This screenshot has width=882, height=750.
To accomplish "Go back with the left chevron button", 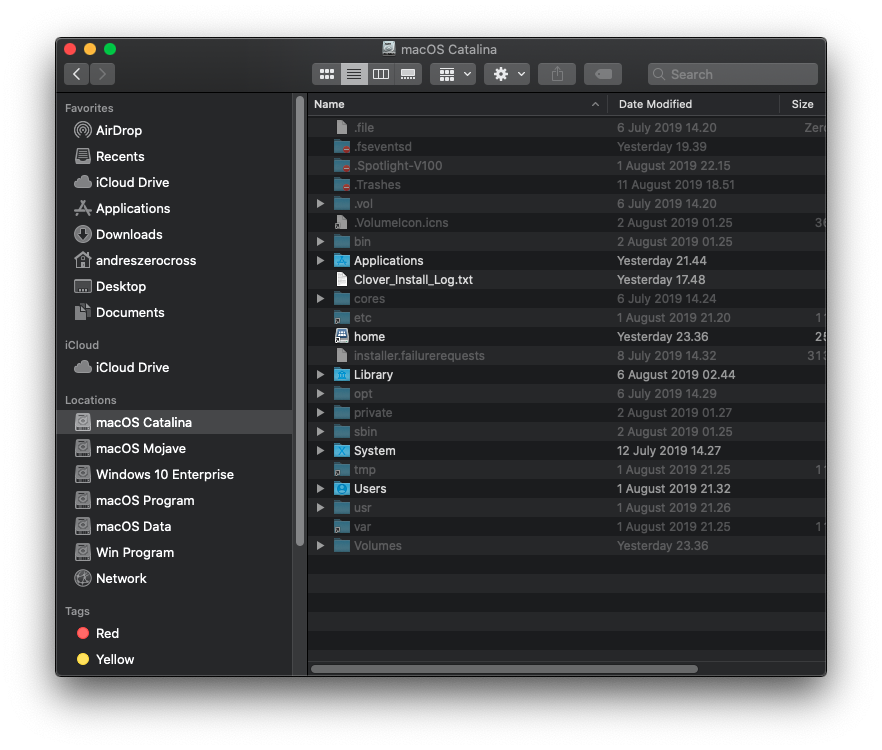I will click(76, 74).
